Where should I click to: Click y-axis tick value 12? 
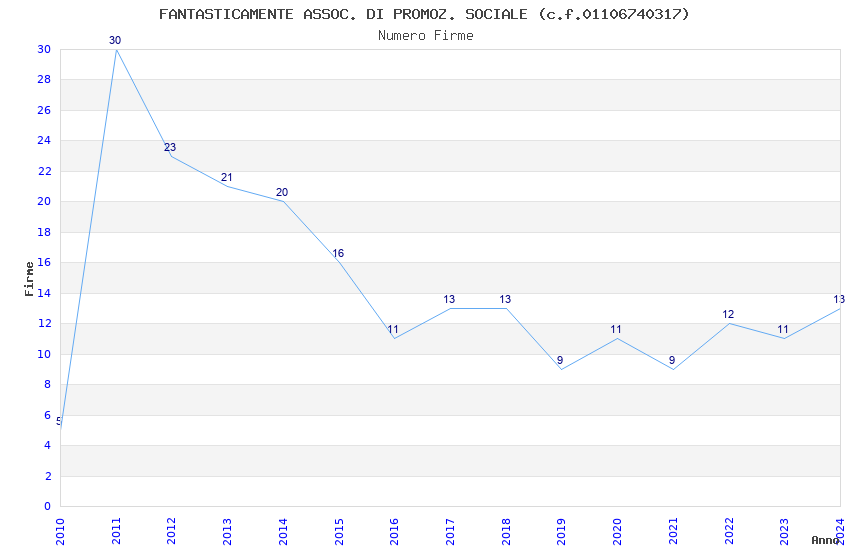click(x=44, y=323)
